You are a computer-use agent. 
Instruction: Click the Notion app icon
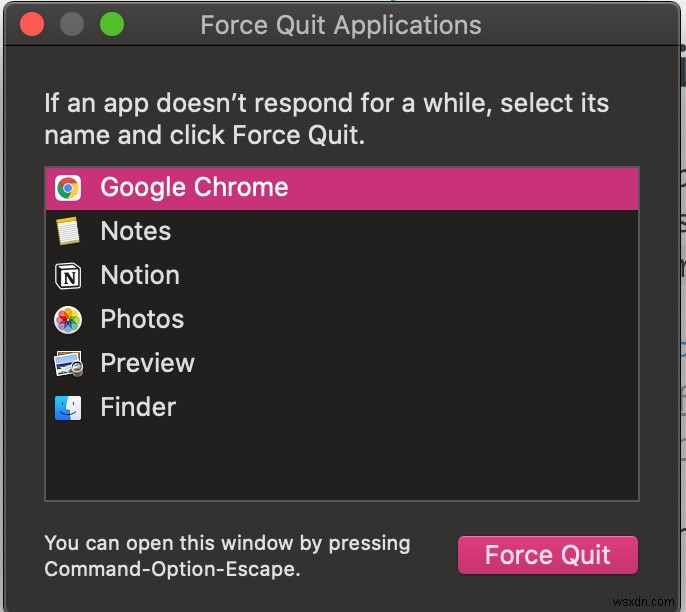(x=68, y=276)
